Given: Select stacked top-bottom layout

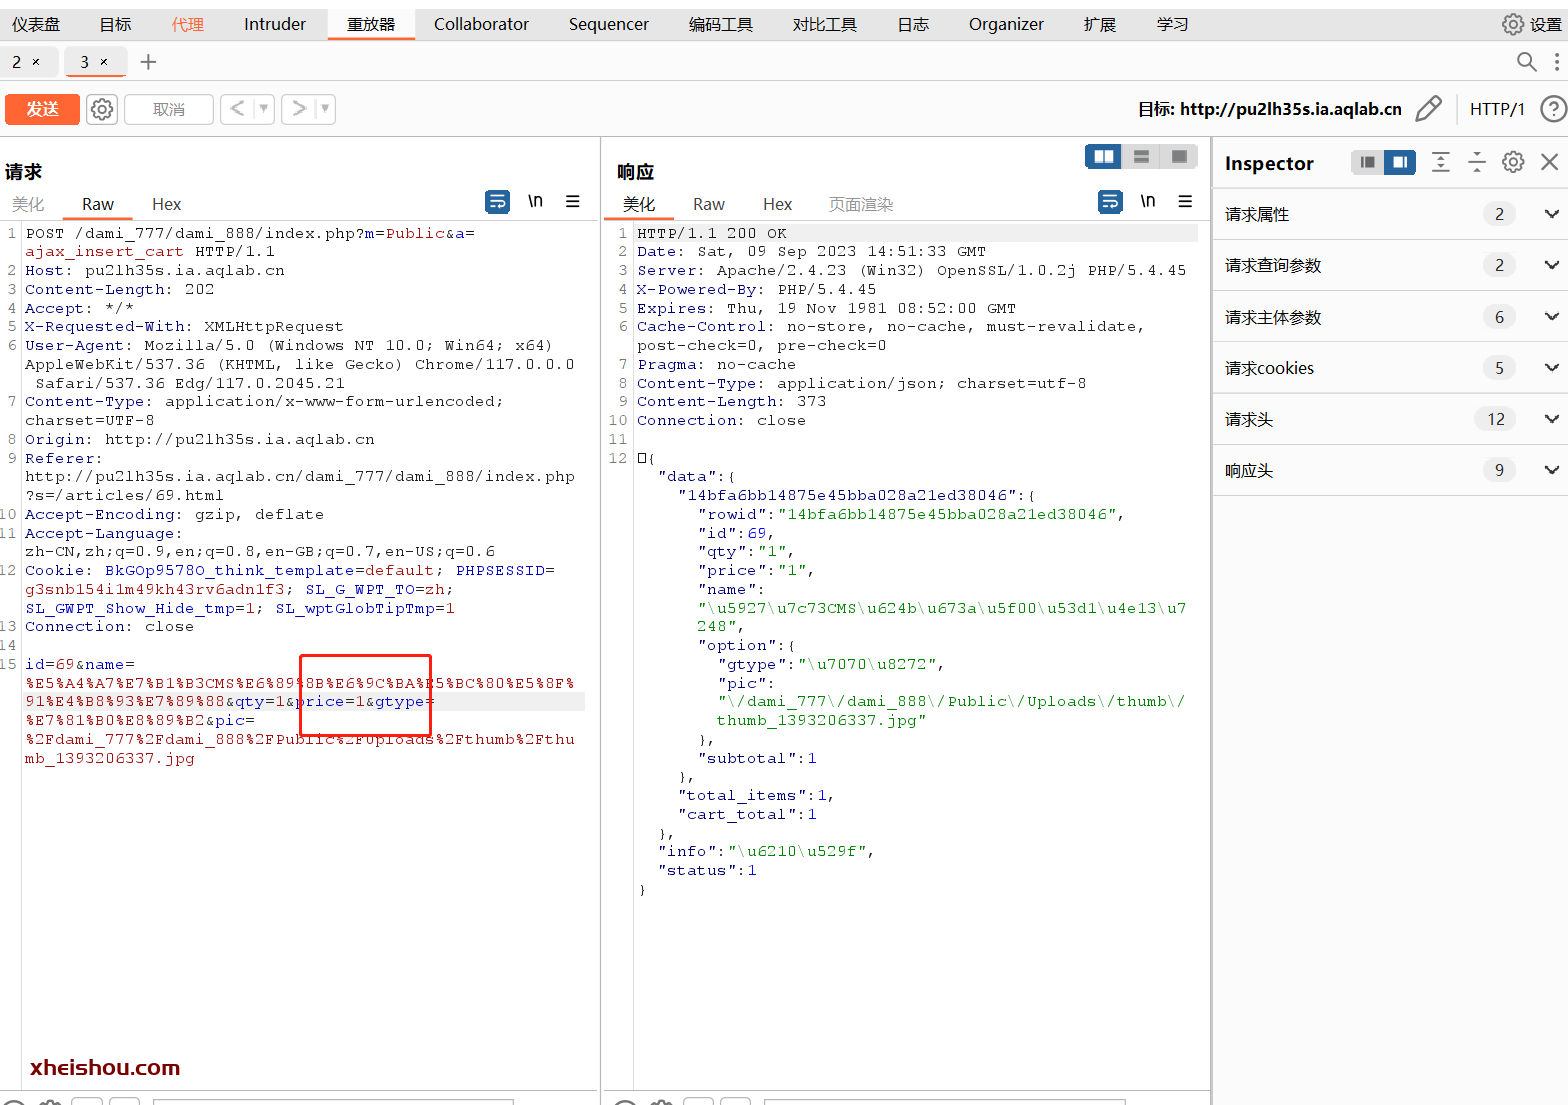Looking at the screenshot, I should pyautogui.click(x=1141, y=157).
